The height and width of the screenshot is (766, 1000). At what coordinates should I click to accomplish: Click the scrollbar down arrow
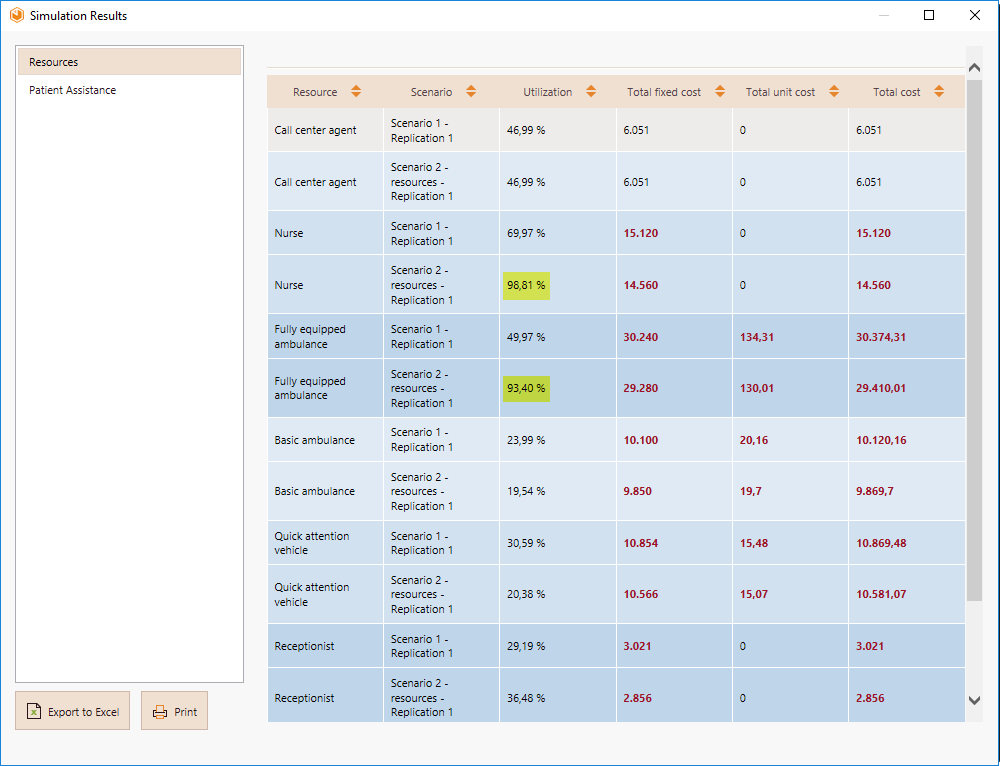(974, 700)
